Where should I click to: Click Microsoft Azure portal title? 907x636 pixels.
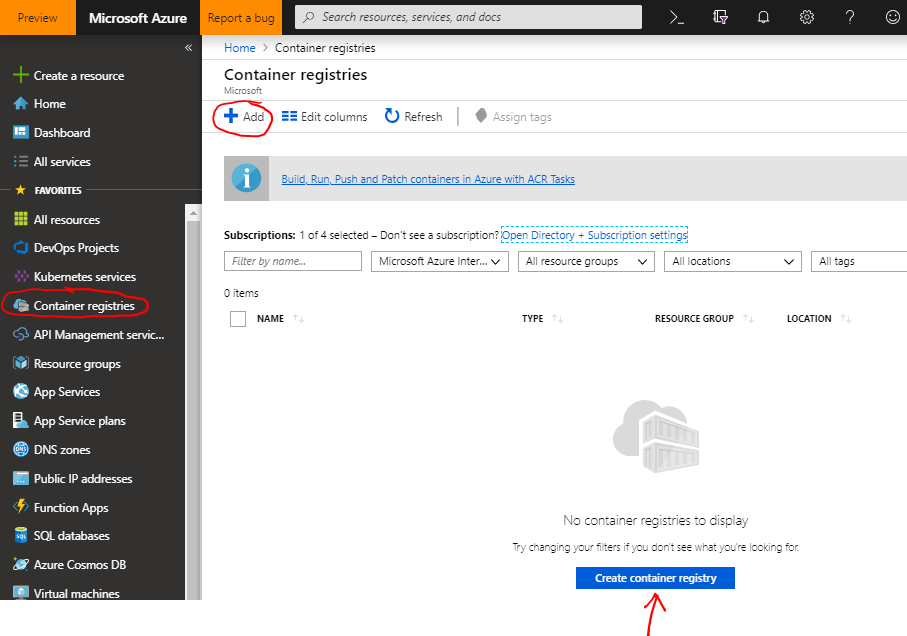pos(138,18)
